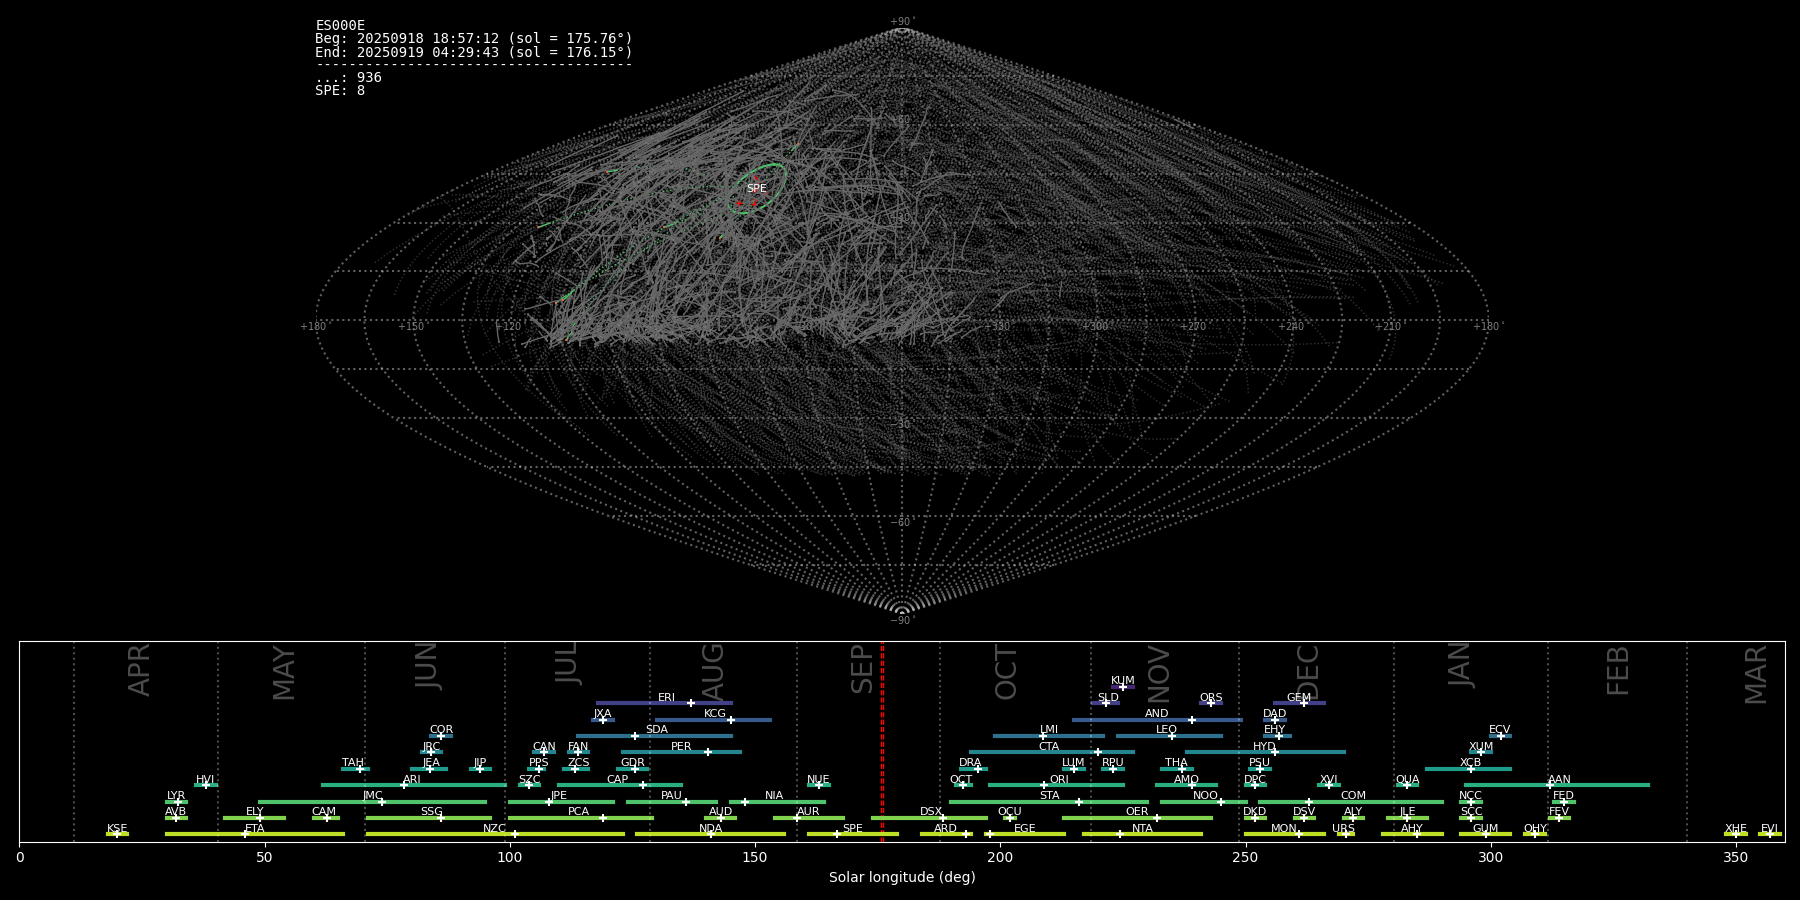Image resolution: width=1800 pixels, height=900 pixels.
Task: Click the HYD shower activity bar
Action: (1265, 752)
